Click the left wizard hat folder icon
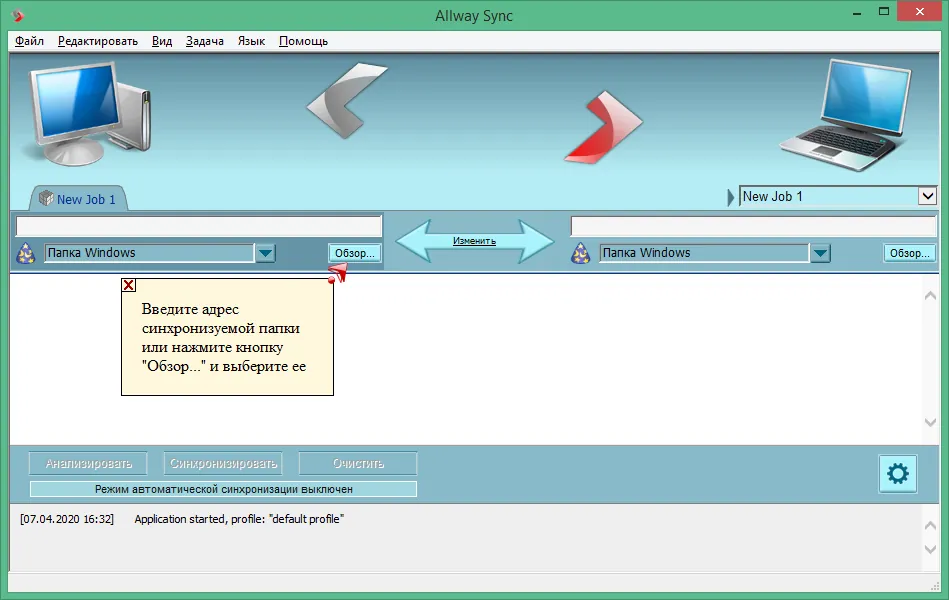The image size is (949, 600). tap(25, 253)
